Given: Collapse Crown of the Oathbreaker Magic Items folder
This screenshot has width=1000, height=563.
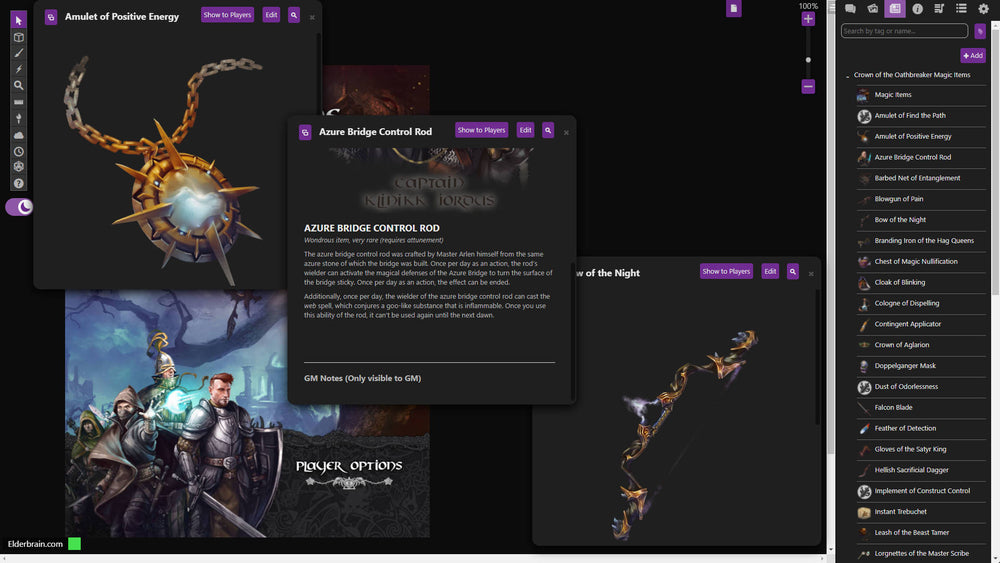Looking at the screenshot, I should coord(848,75).
